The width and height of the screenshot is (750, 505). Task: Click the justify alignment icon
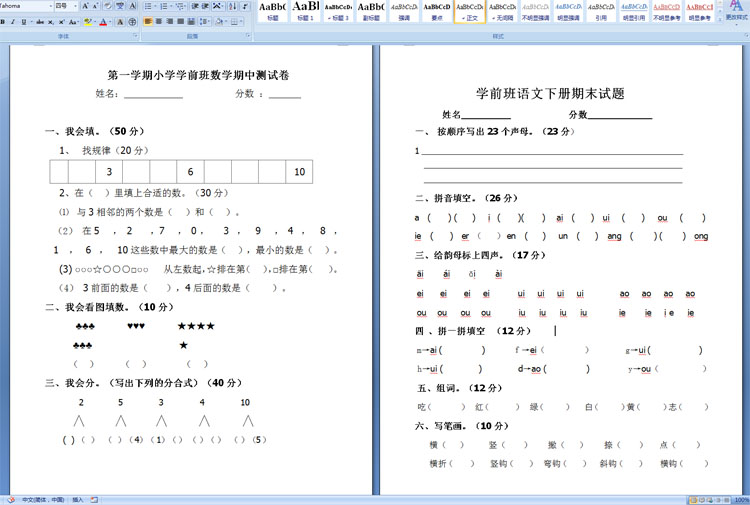tap(181, 22)
